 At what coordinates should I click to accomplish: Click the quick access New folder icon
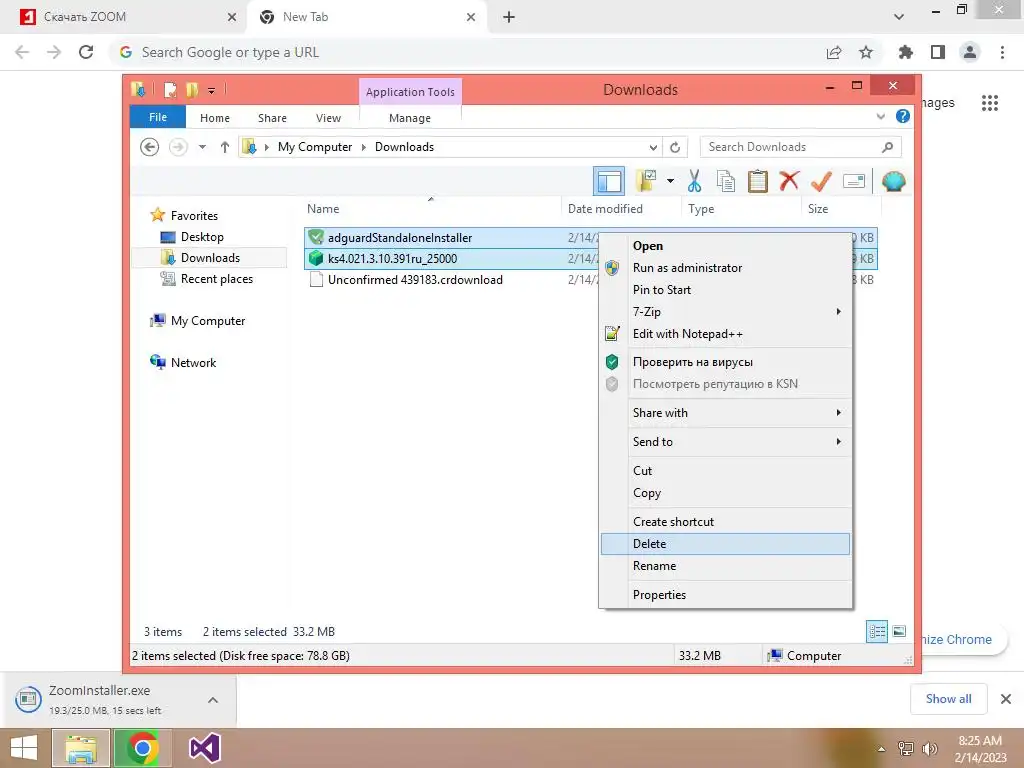tap(192, 89)
